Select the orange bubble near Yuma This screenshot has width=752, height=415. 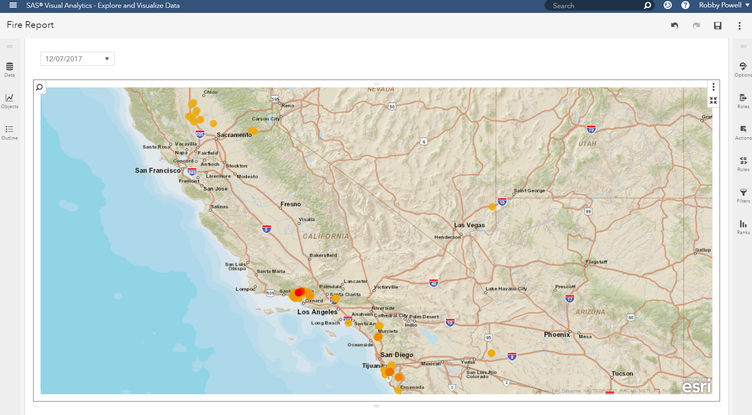(491, 353)
